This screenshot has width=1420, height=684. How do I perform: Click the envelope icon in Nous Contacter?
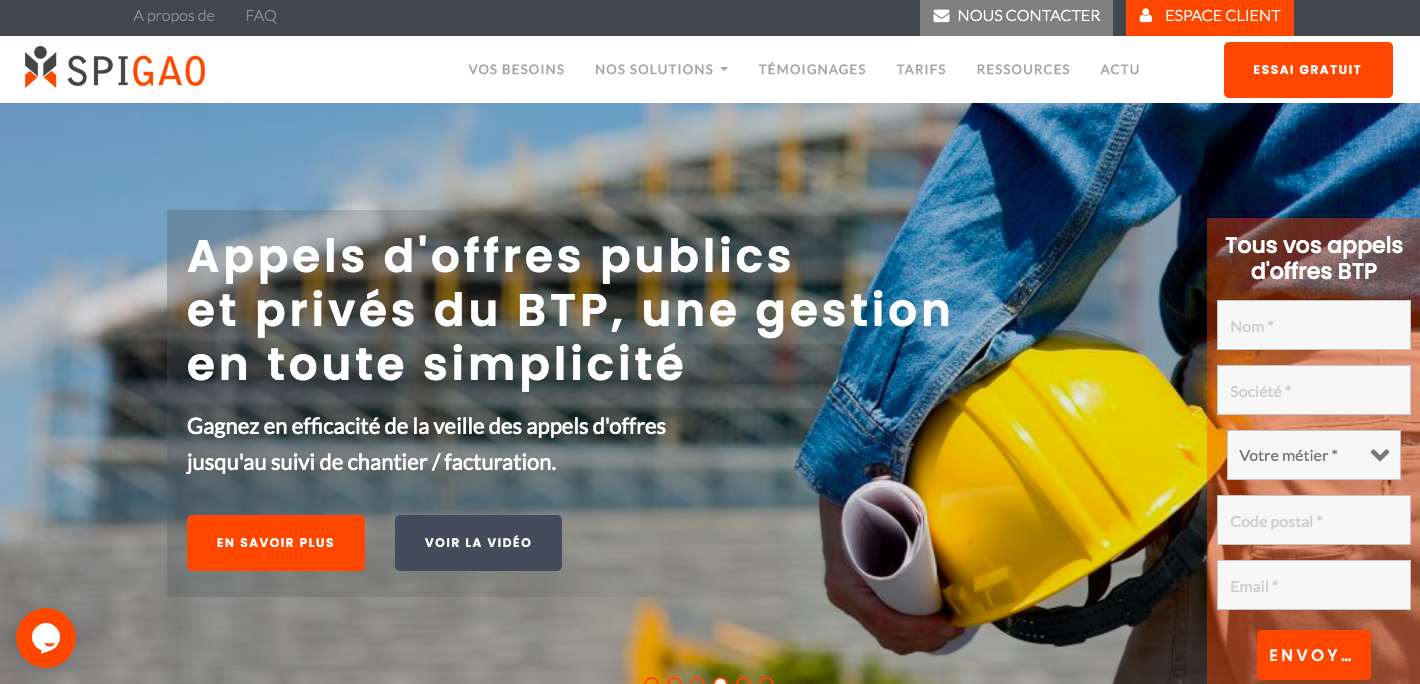pyautogui.click(x=941, y=16)
